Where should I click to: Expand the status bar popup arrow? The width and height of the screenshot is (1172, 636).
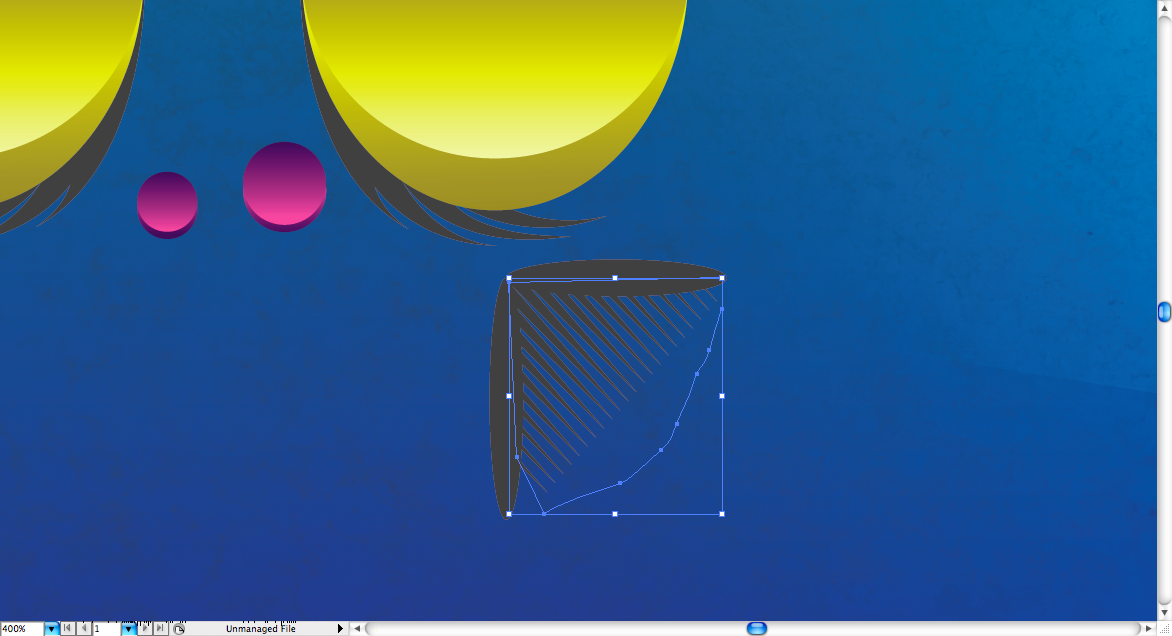(x=340, y=629)
